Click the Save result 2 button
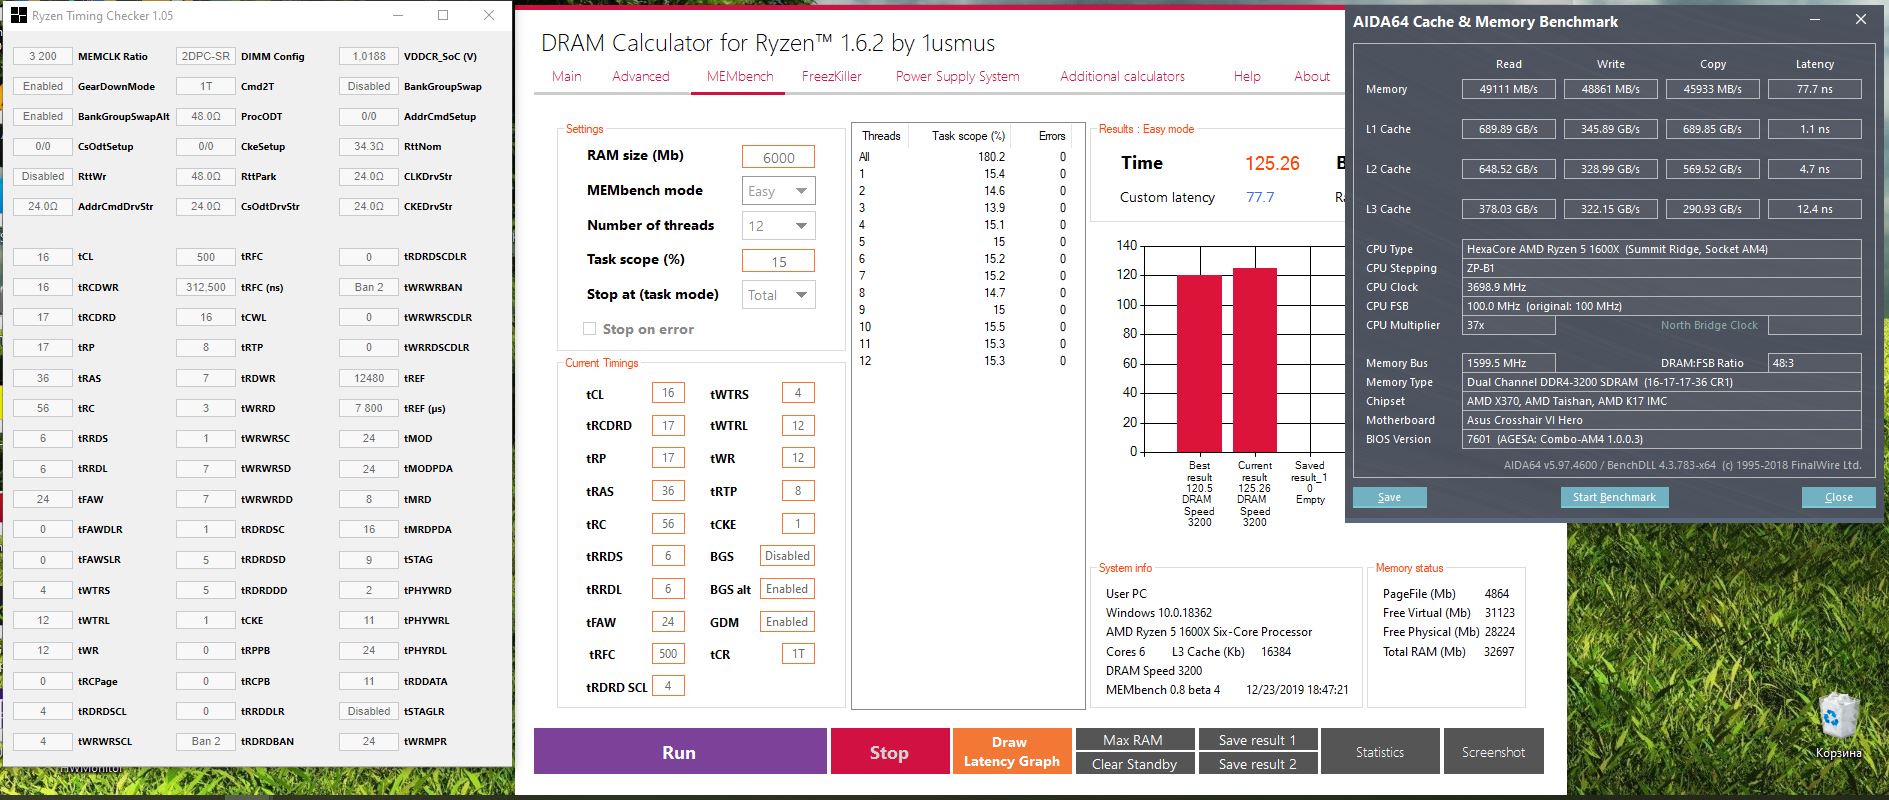The image size is (1889, 800). click(1257, 764)
